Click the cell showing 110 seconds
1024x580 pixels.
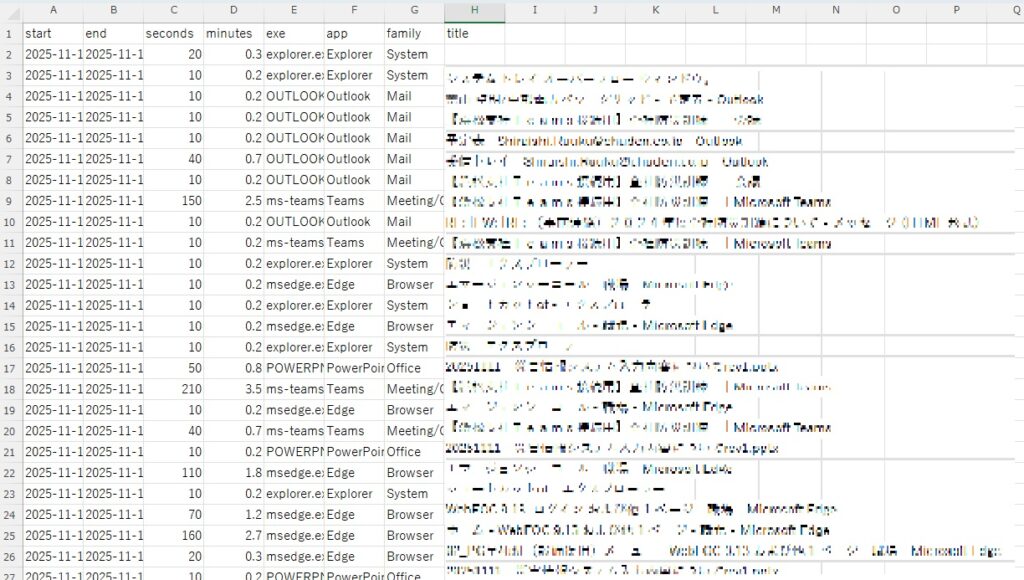pos(173,472)
